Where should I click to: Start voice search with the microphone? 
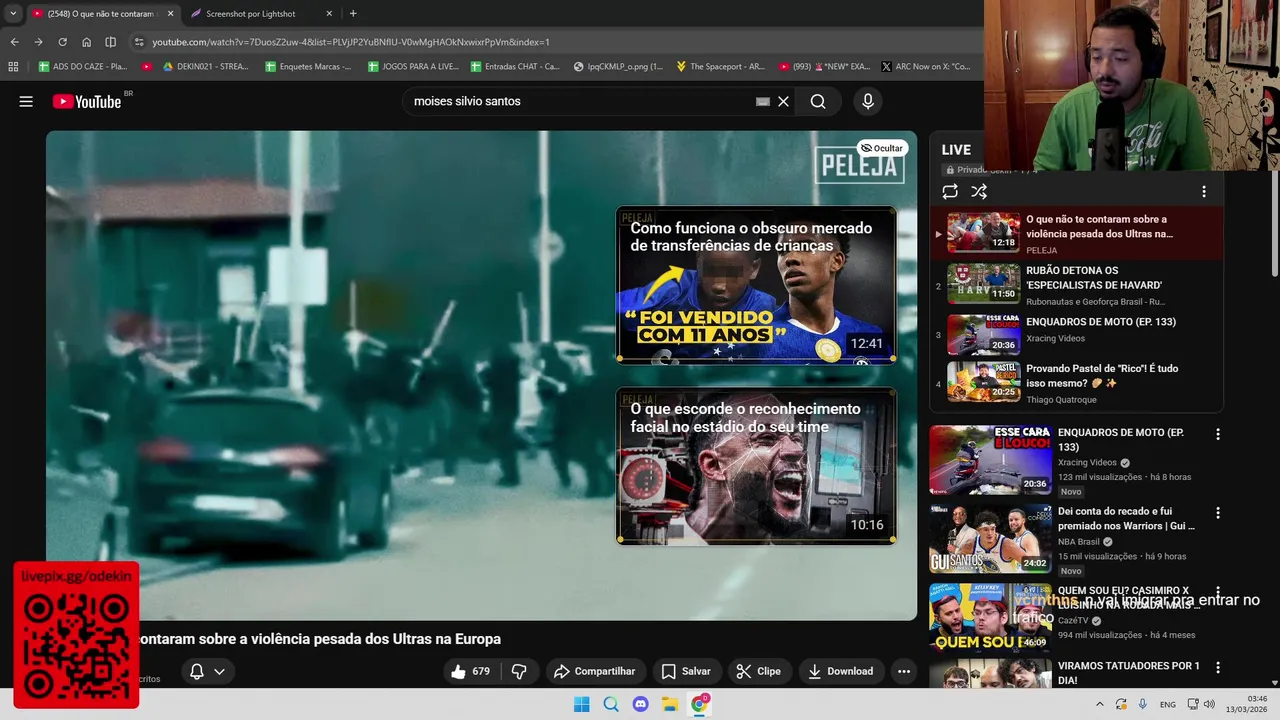point(868,101)
